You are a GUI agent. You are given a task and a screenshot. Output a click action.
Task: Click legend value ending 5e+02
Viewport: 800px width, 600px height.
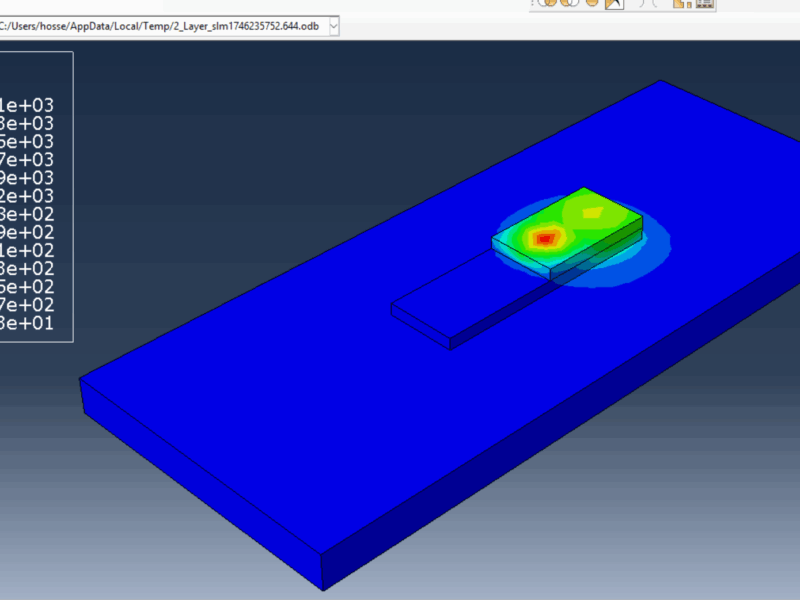coord(27,287)
